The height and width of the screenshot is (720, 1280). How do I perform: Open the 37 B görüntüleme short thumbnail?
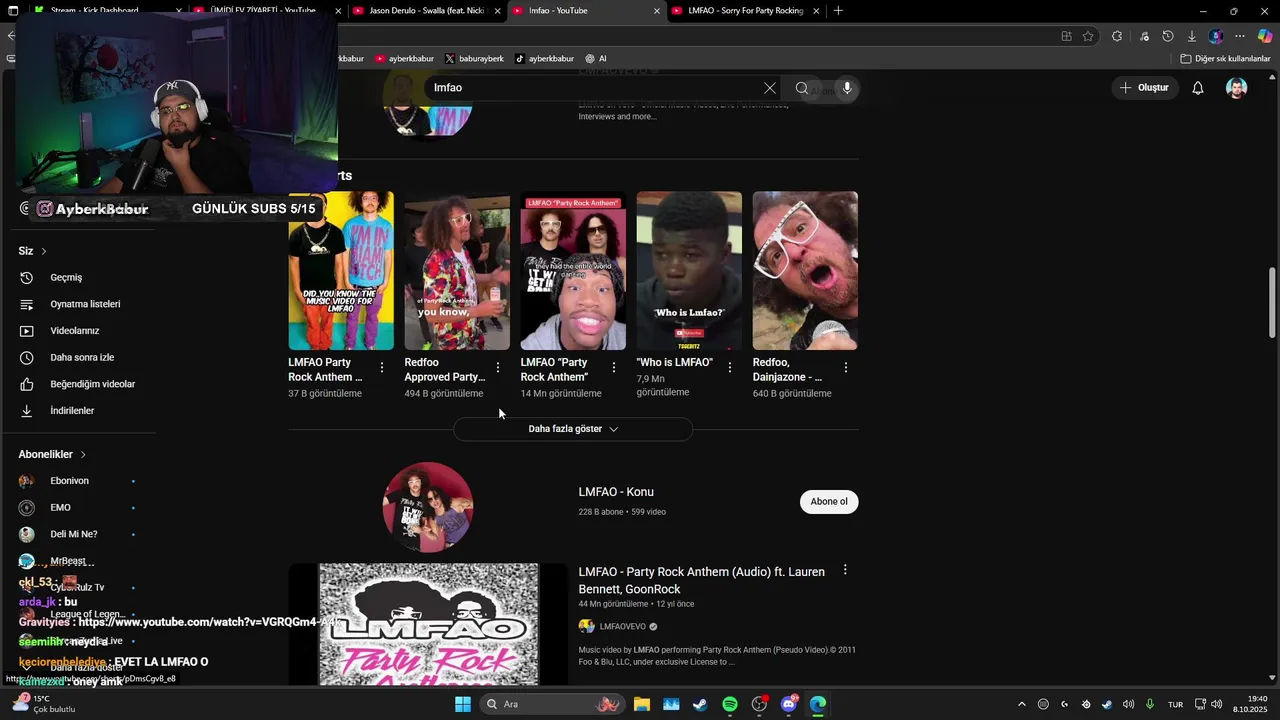341,270
